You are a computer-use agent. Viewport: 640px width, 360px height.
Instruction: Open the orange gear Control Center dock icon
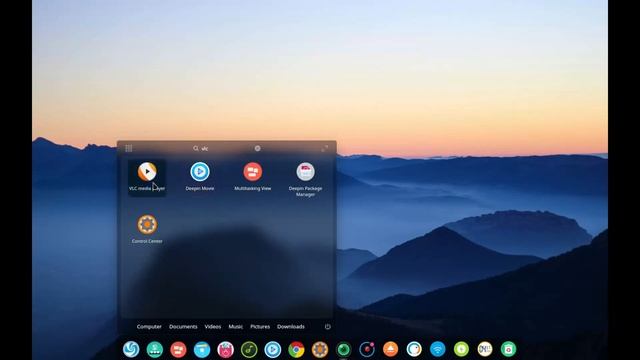320,349
